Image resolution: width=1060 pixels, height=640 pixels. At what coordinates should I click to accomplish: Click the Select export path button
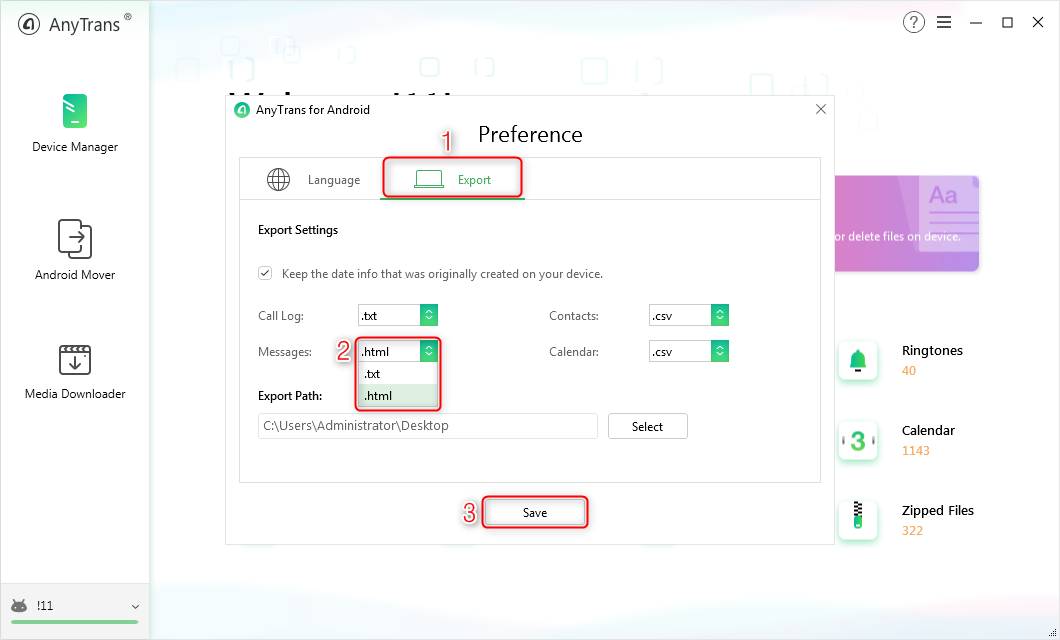648,426
